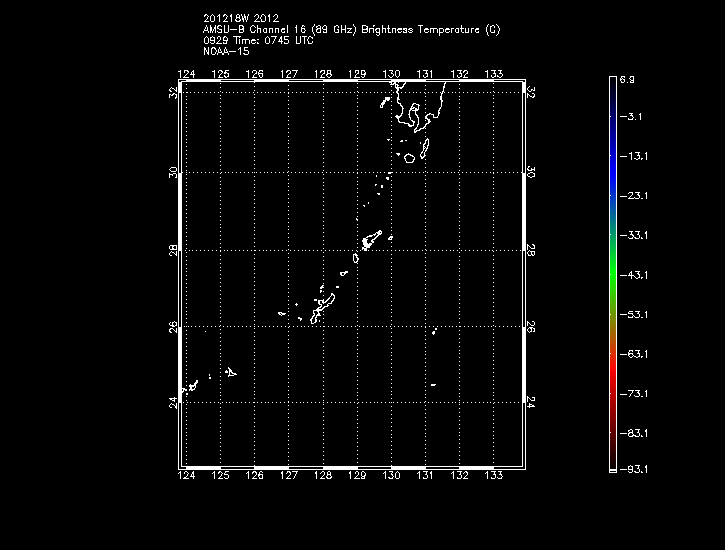Click the 201218W 2012 storm title text
Screen dimensions: 725x550
click(x=238, y=17)
